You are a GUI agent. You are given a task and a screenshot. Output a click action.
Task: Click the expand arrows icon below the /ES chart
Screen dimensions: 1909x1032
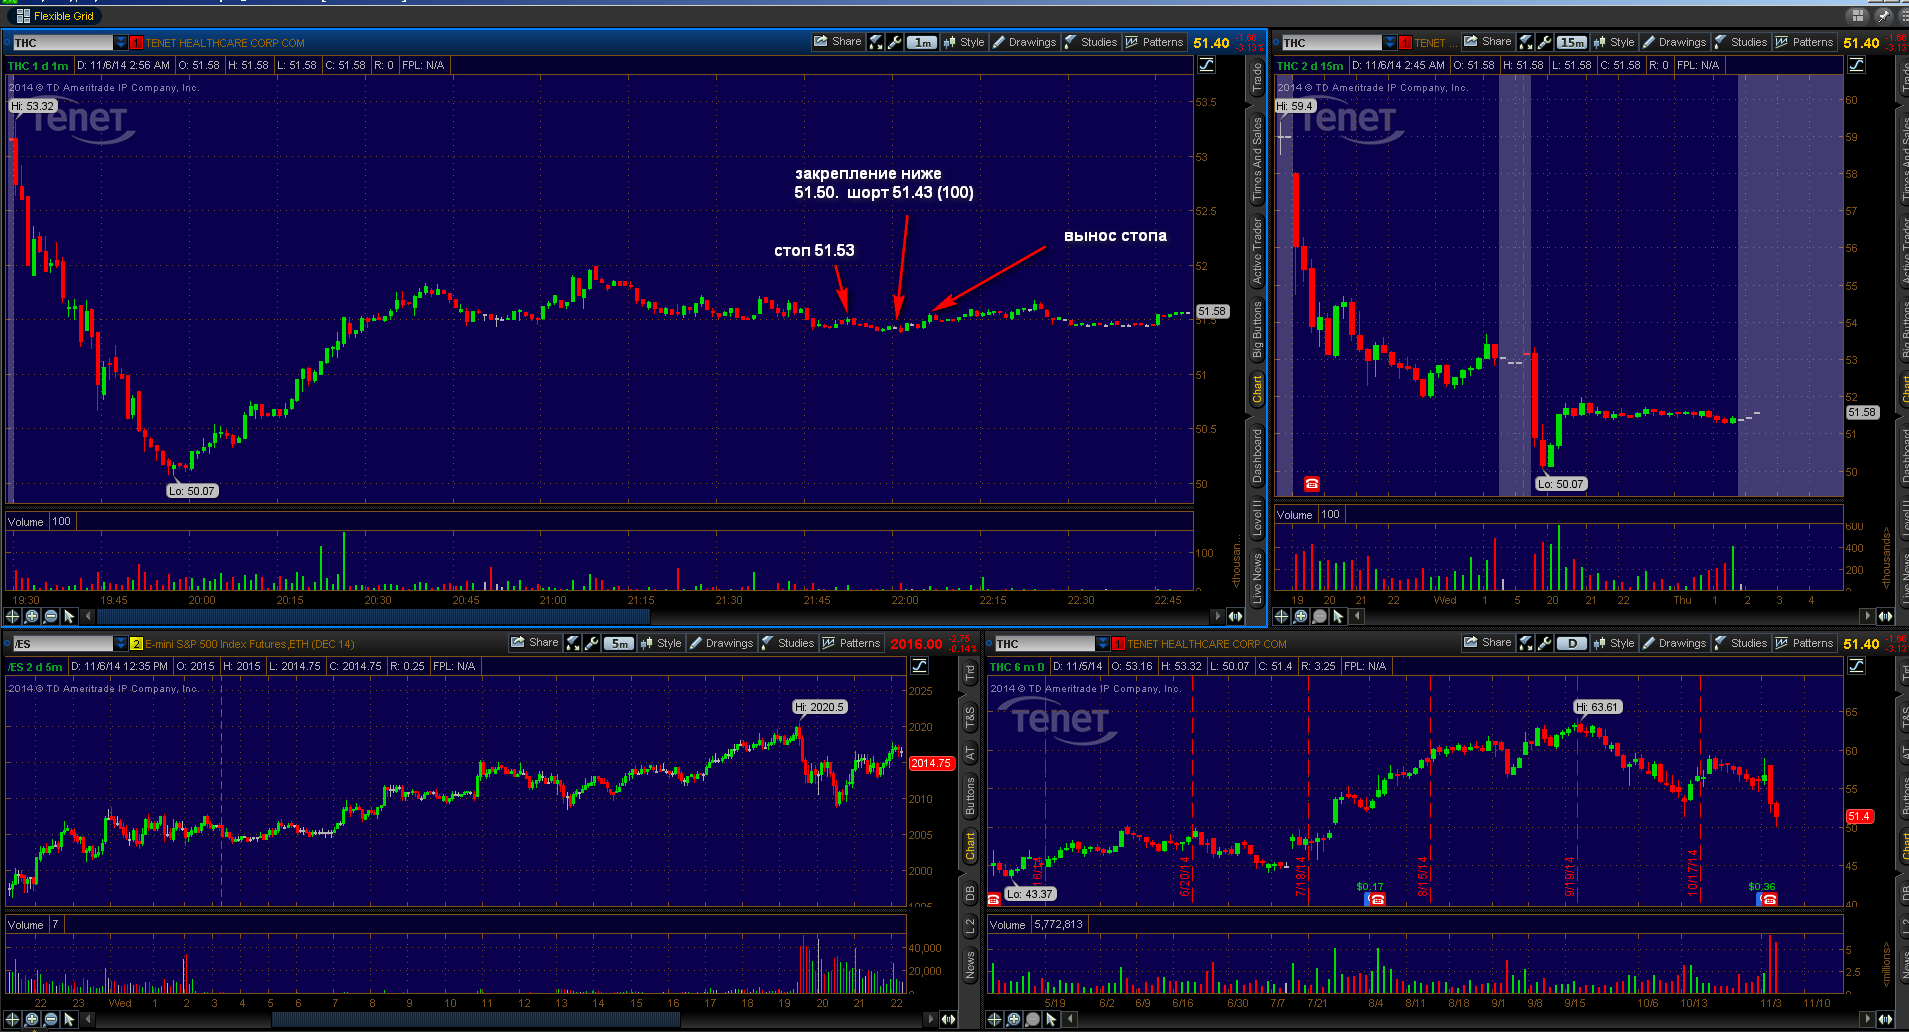pyautogui.click(x=948, y=1019)
